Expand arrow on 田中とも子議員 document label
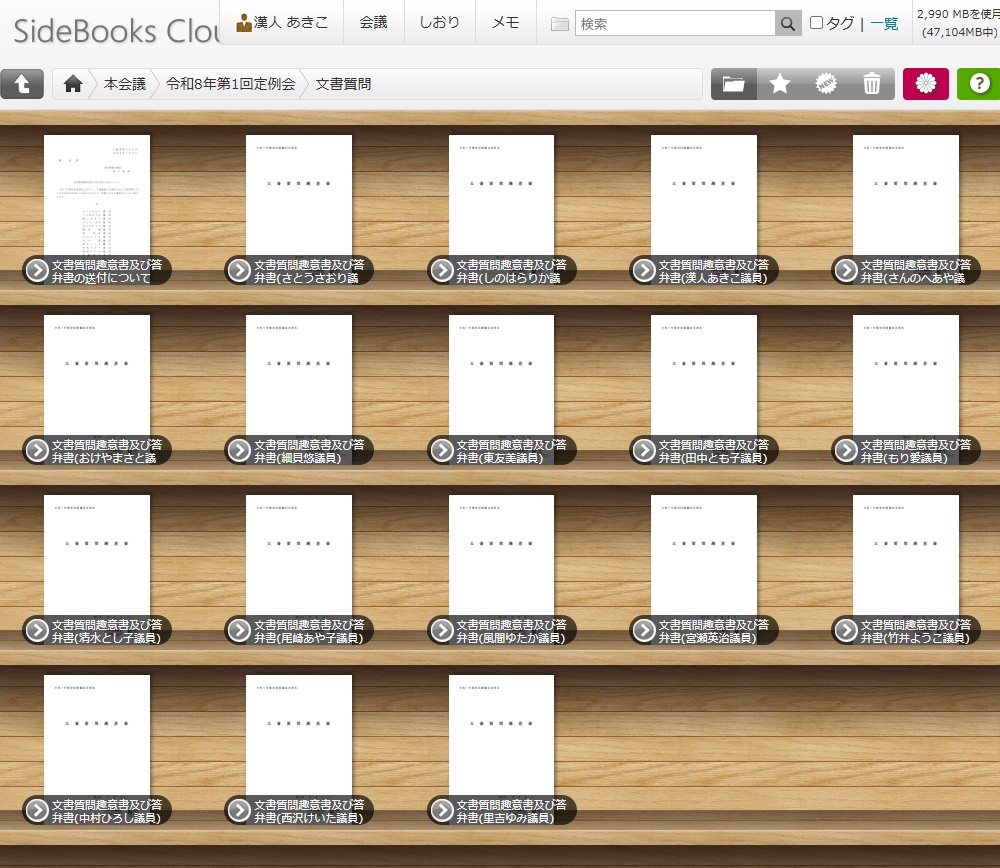Image resolution: width=1000 pixels, height=868 pixels. [x=644, y=450]
